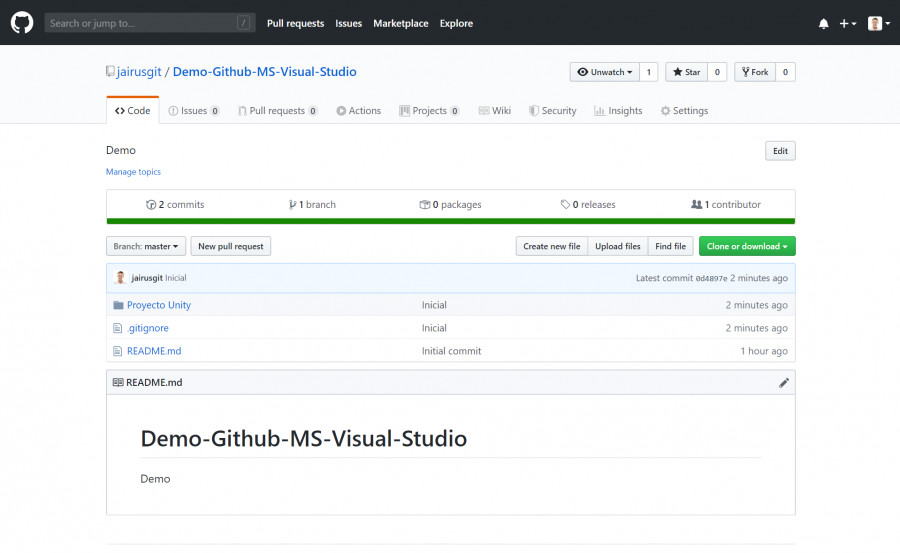Open the Unwatch dropdown

click(x=604, y=72)
